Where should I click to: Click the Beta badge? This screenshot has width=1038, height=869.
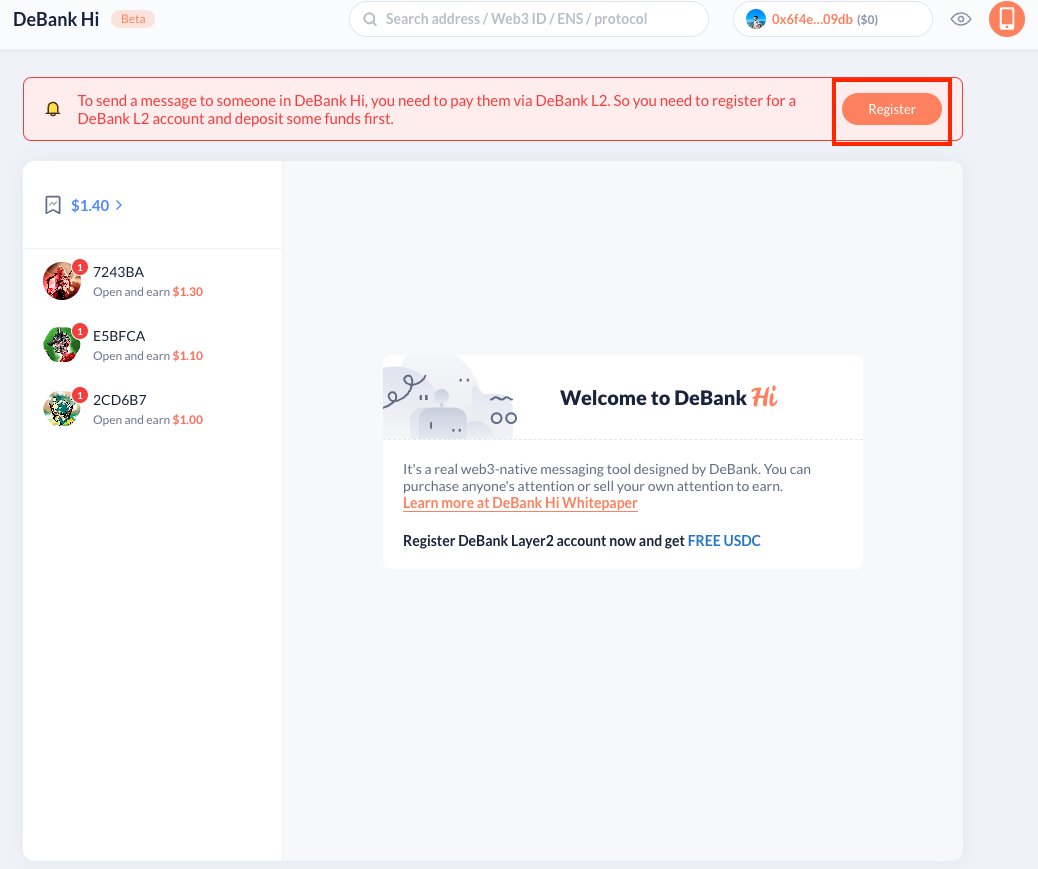coord(133,19)
